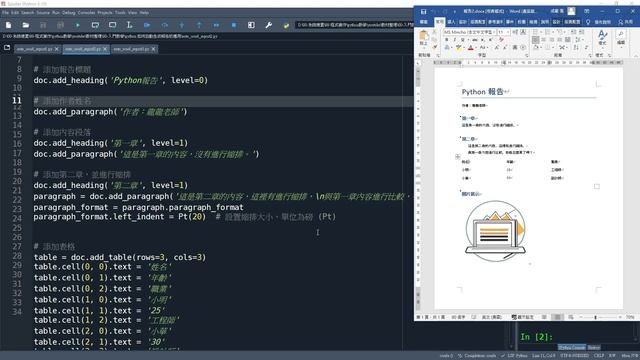Switch to the Insert tab in Word

click(x=451, y=22)
